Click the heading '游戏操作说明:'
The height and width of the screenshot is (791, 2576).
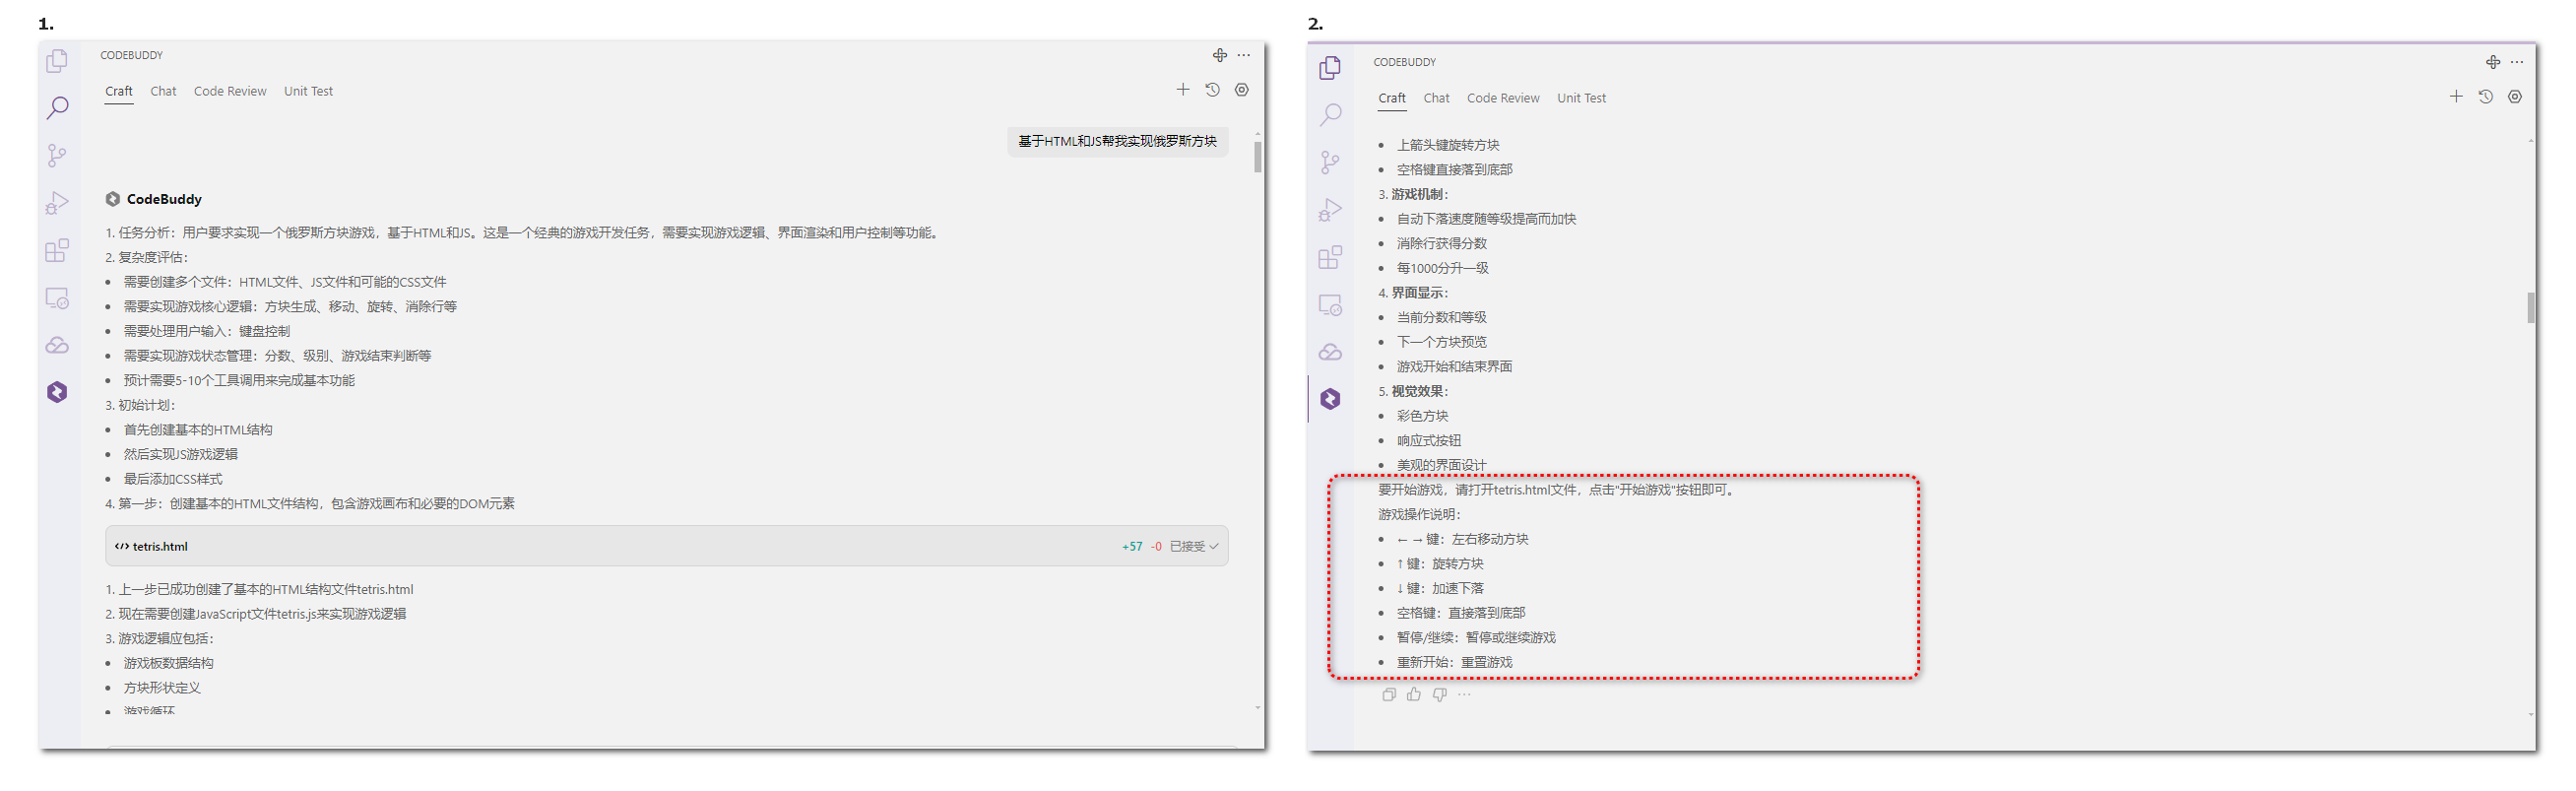coord(1419,514)
